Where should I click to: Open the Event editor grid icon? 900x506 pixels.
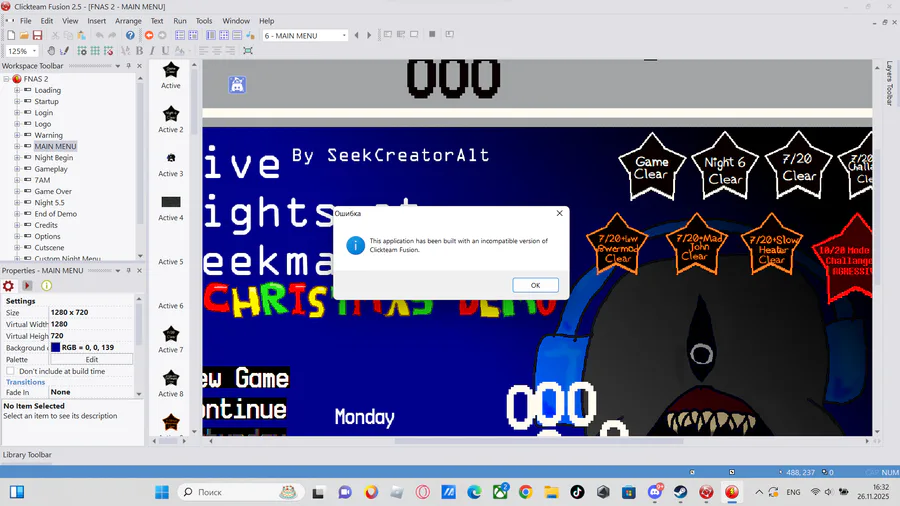(224, 36)
